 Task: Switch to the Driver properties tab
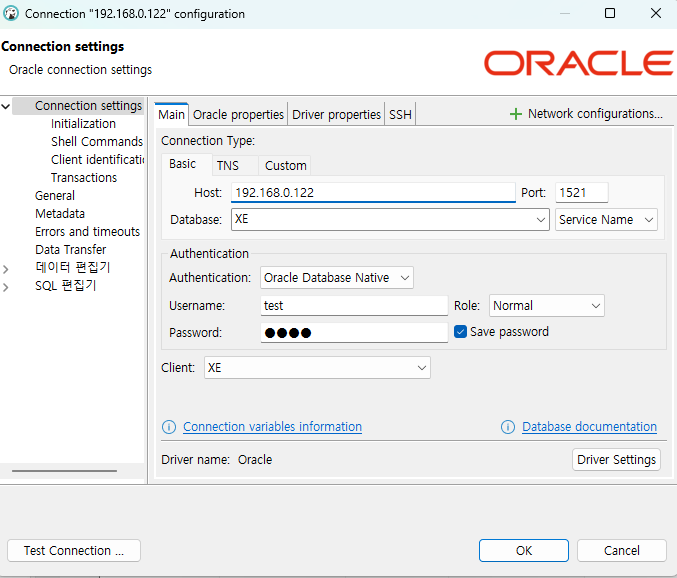(336, 115)
